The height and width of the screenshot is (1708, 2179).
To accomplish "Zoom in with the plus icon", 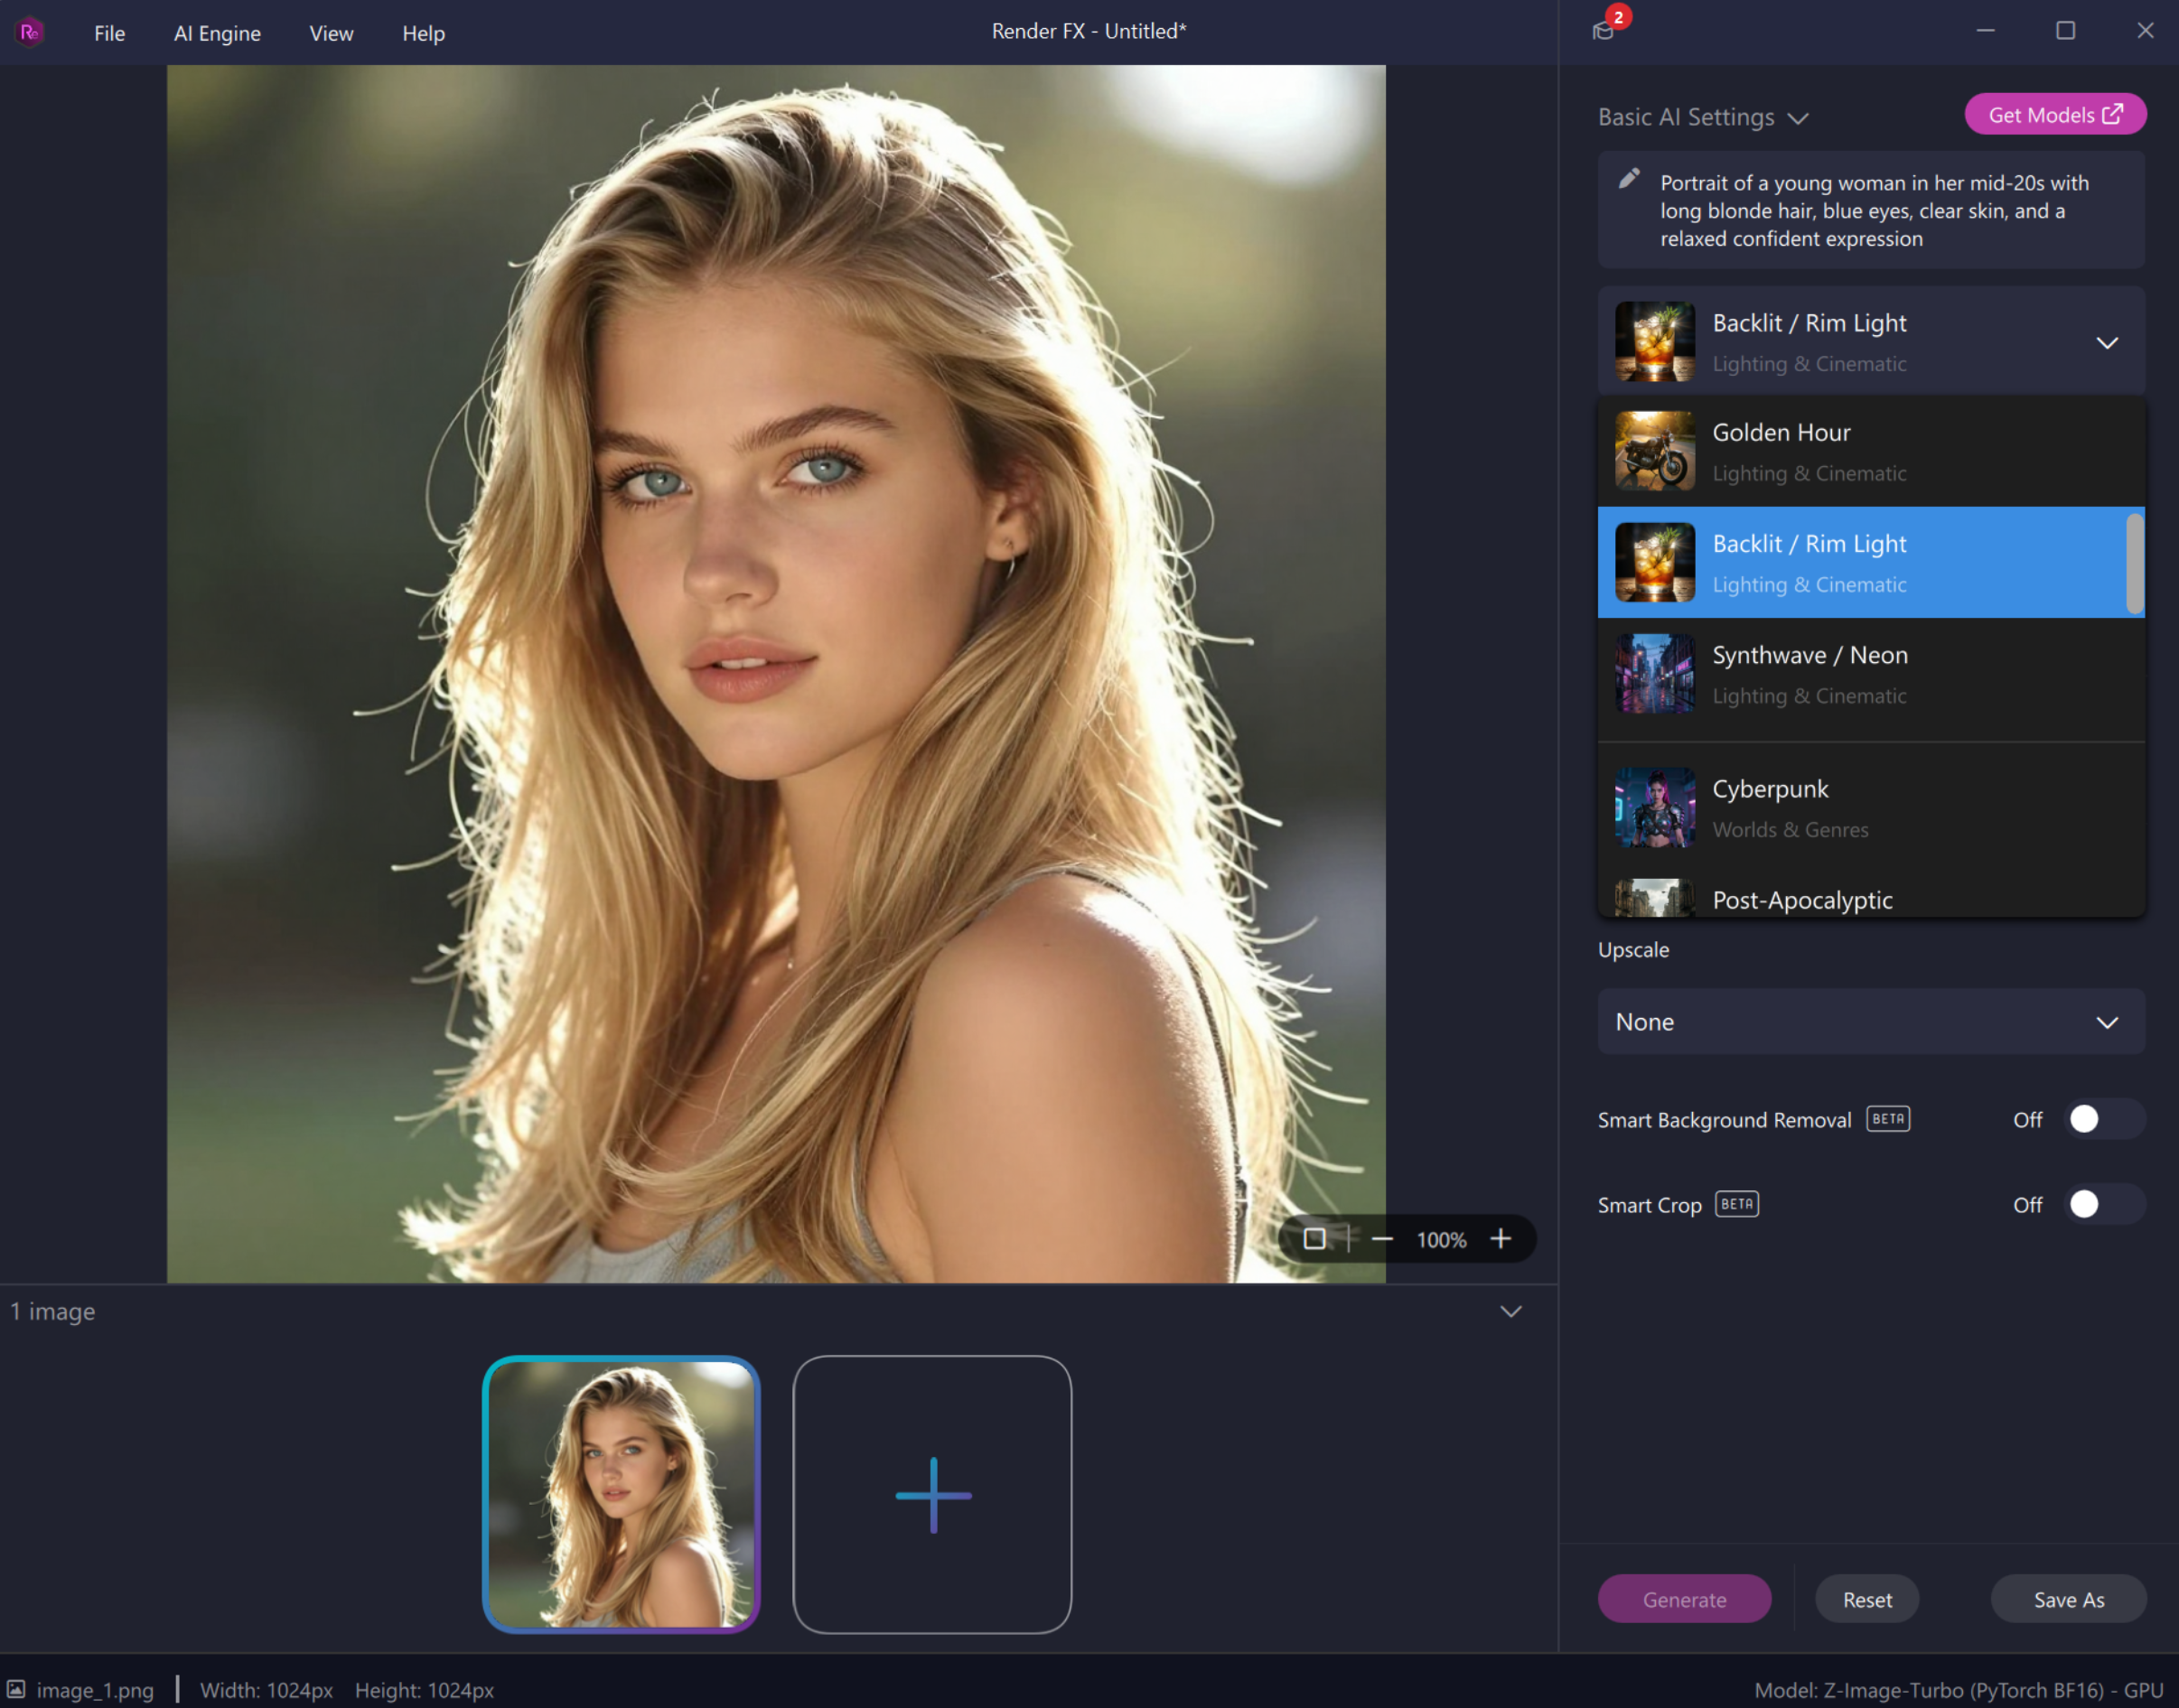I will point(1500,1239).
